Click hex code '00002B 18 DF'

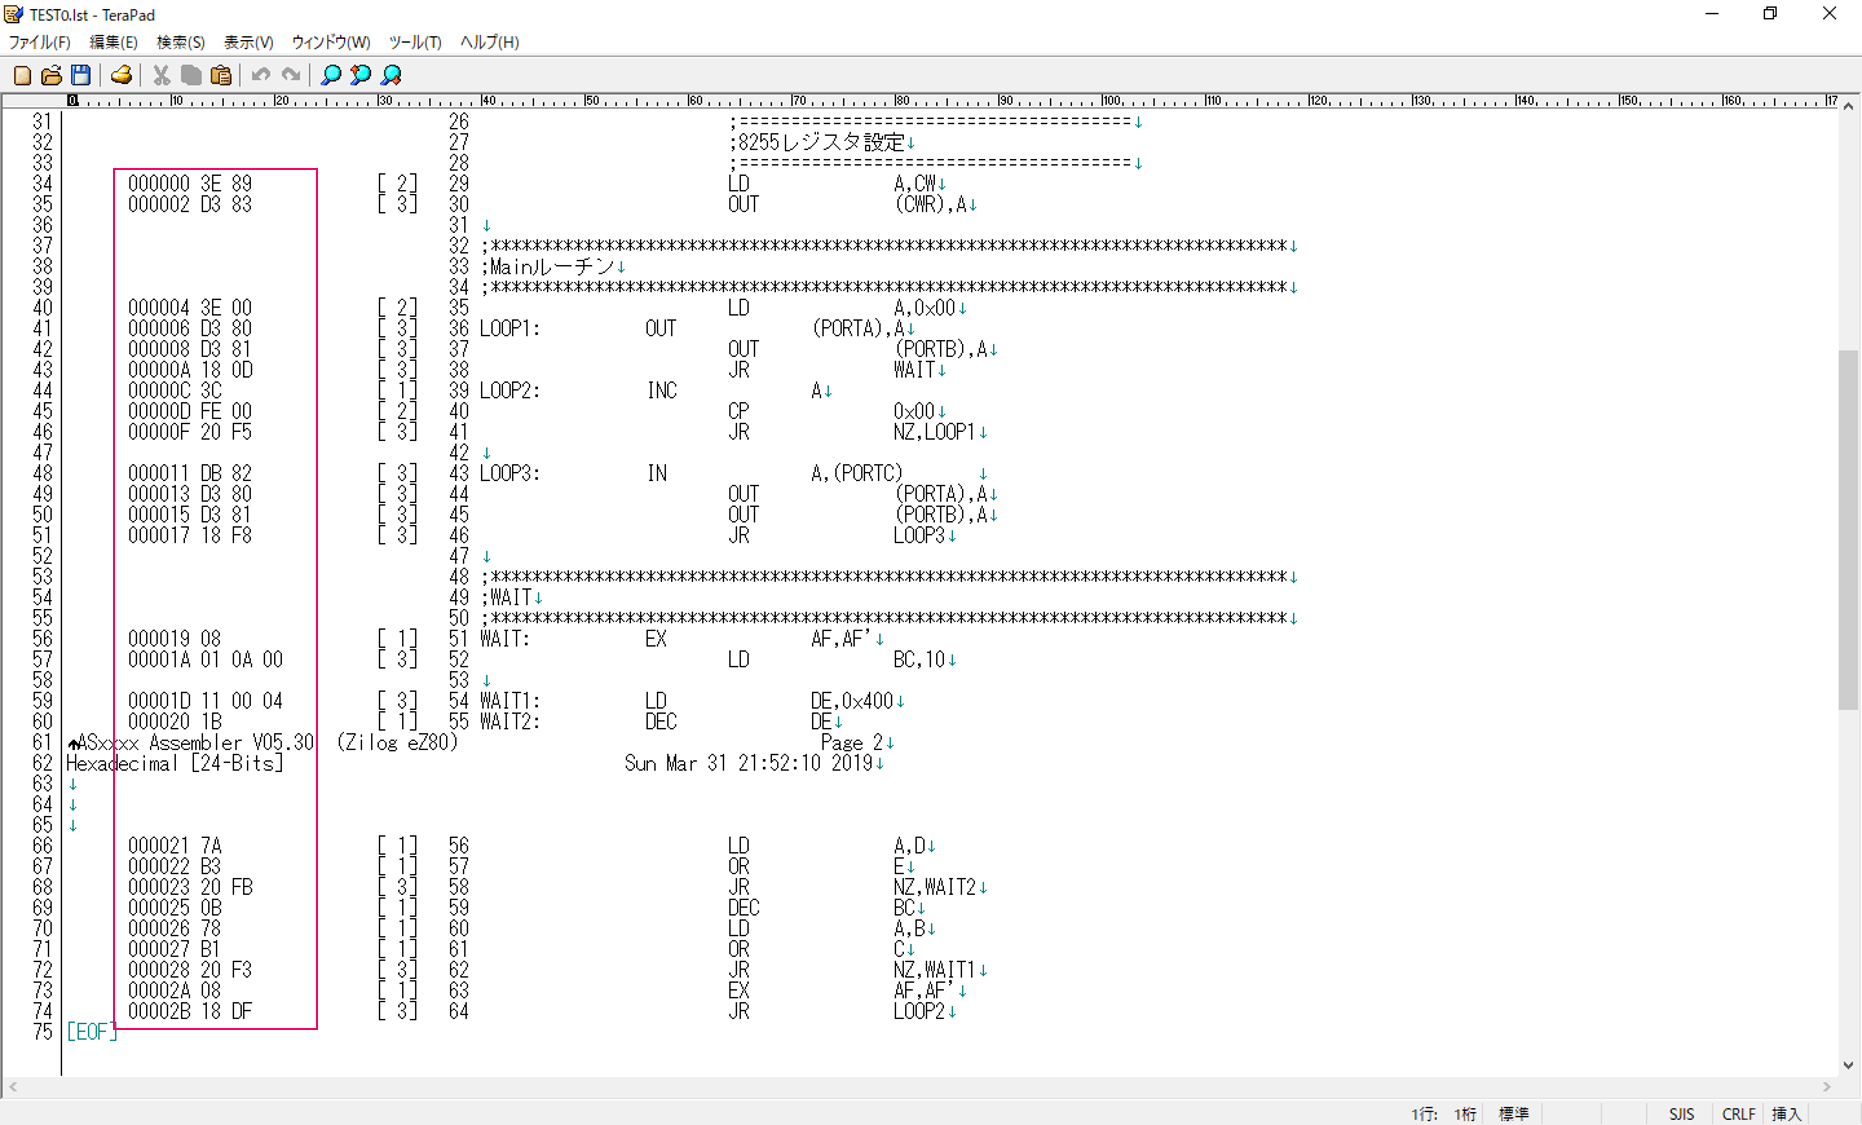(190, 1011)
